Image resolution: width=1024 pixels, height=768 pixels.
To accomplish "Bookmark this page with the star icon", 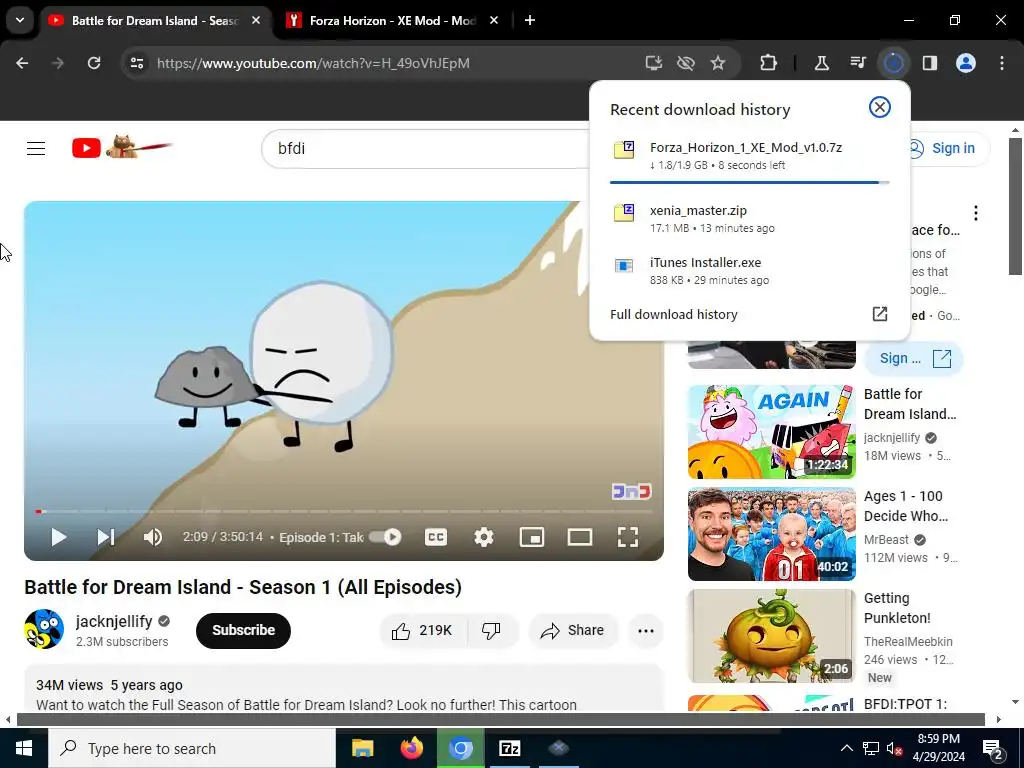I will (x=718, y=63).
